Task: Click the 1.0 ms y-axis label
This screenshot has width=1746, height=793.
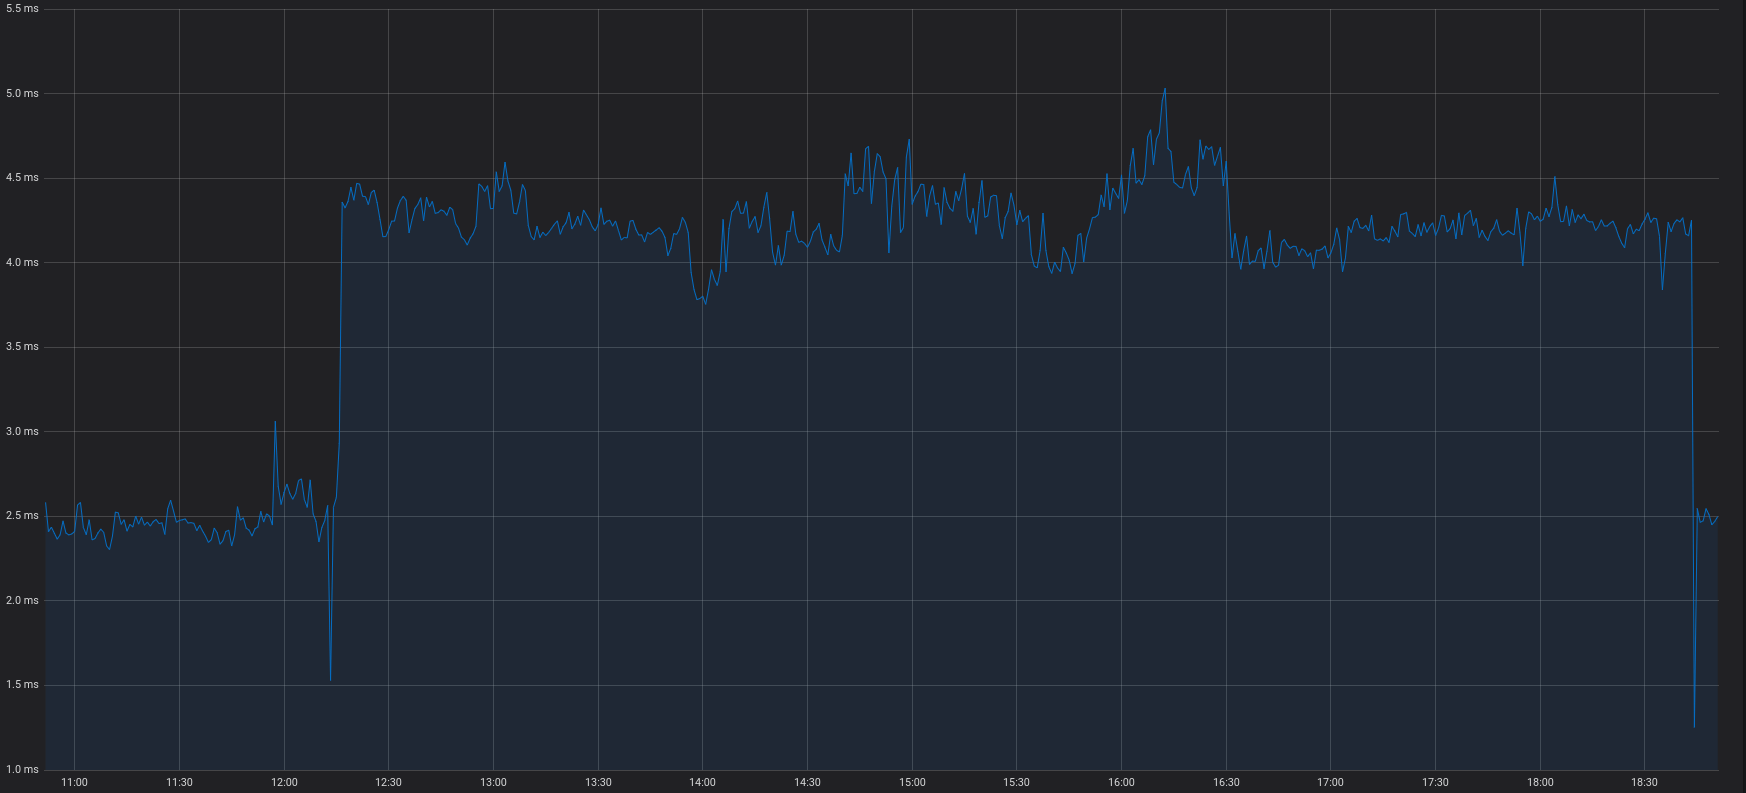Action: pos(22,769)
